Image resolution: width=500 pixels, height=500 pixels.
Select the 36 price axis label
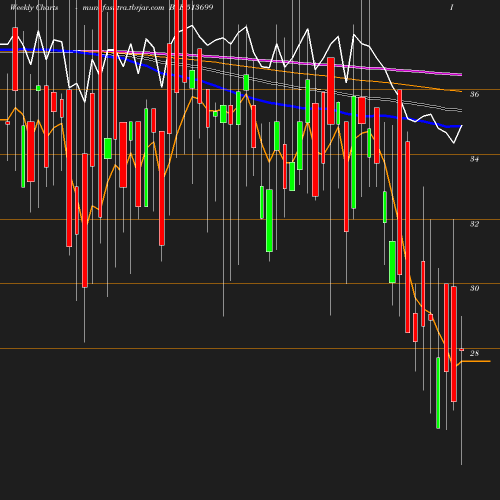[474, 94]
